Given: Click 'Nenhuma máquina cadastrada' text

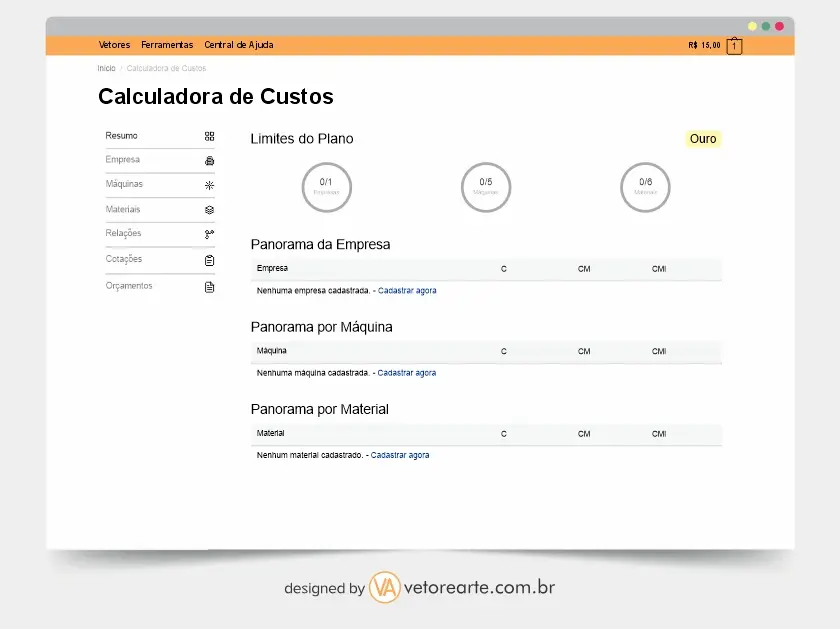Looking at the screenshot, I should click(313, 373).
